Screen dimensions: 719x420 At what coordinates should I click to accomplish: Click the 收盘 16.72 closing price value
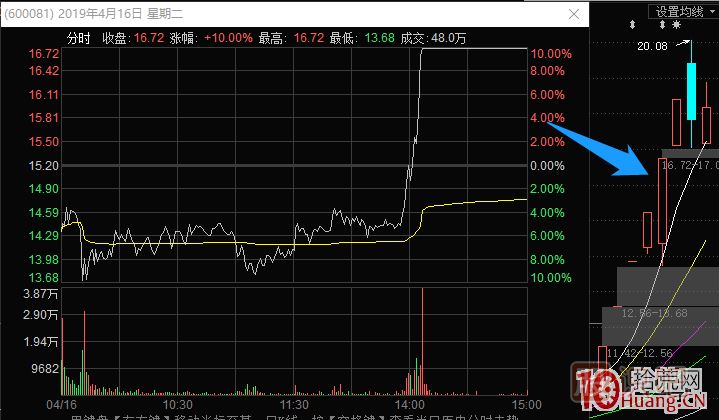[x=148, y=37]
